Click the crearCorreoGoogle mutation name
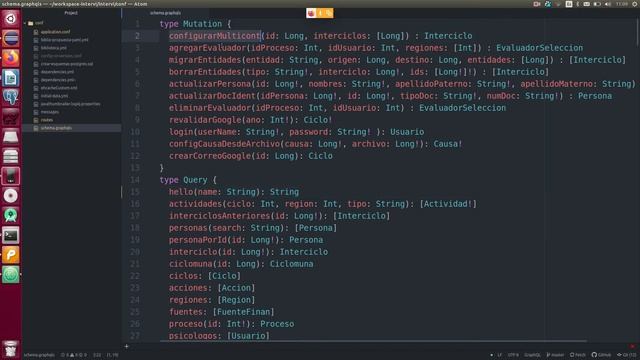Viewport: 640px width, 360px height. [210, 156]
